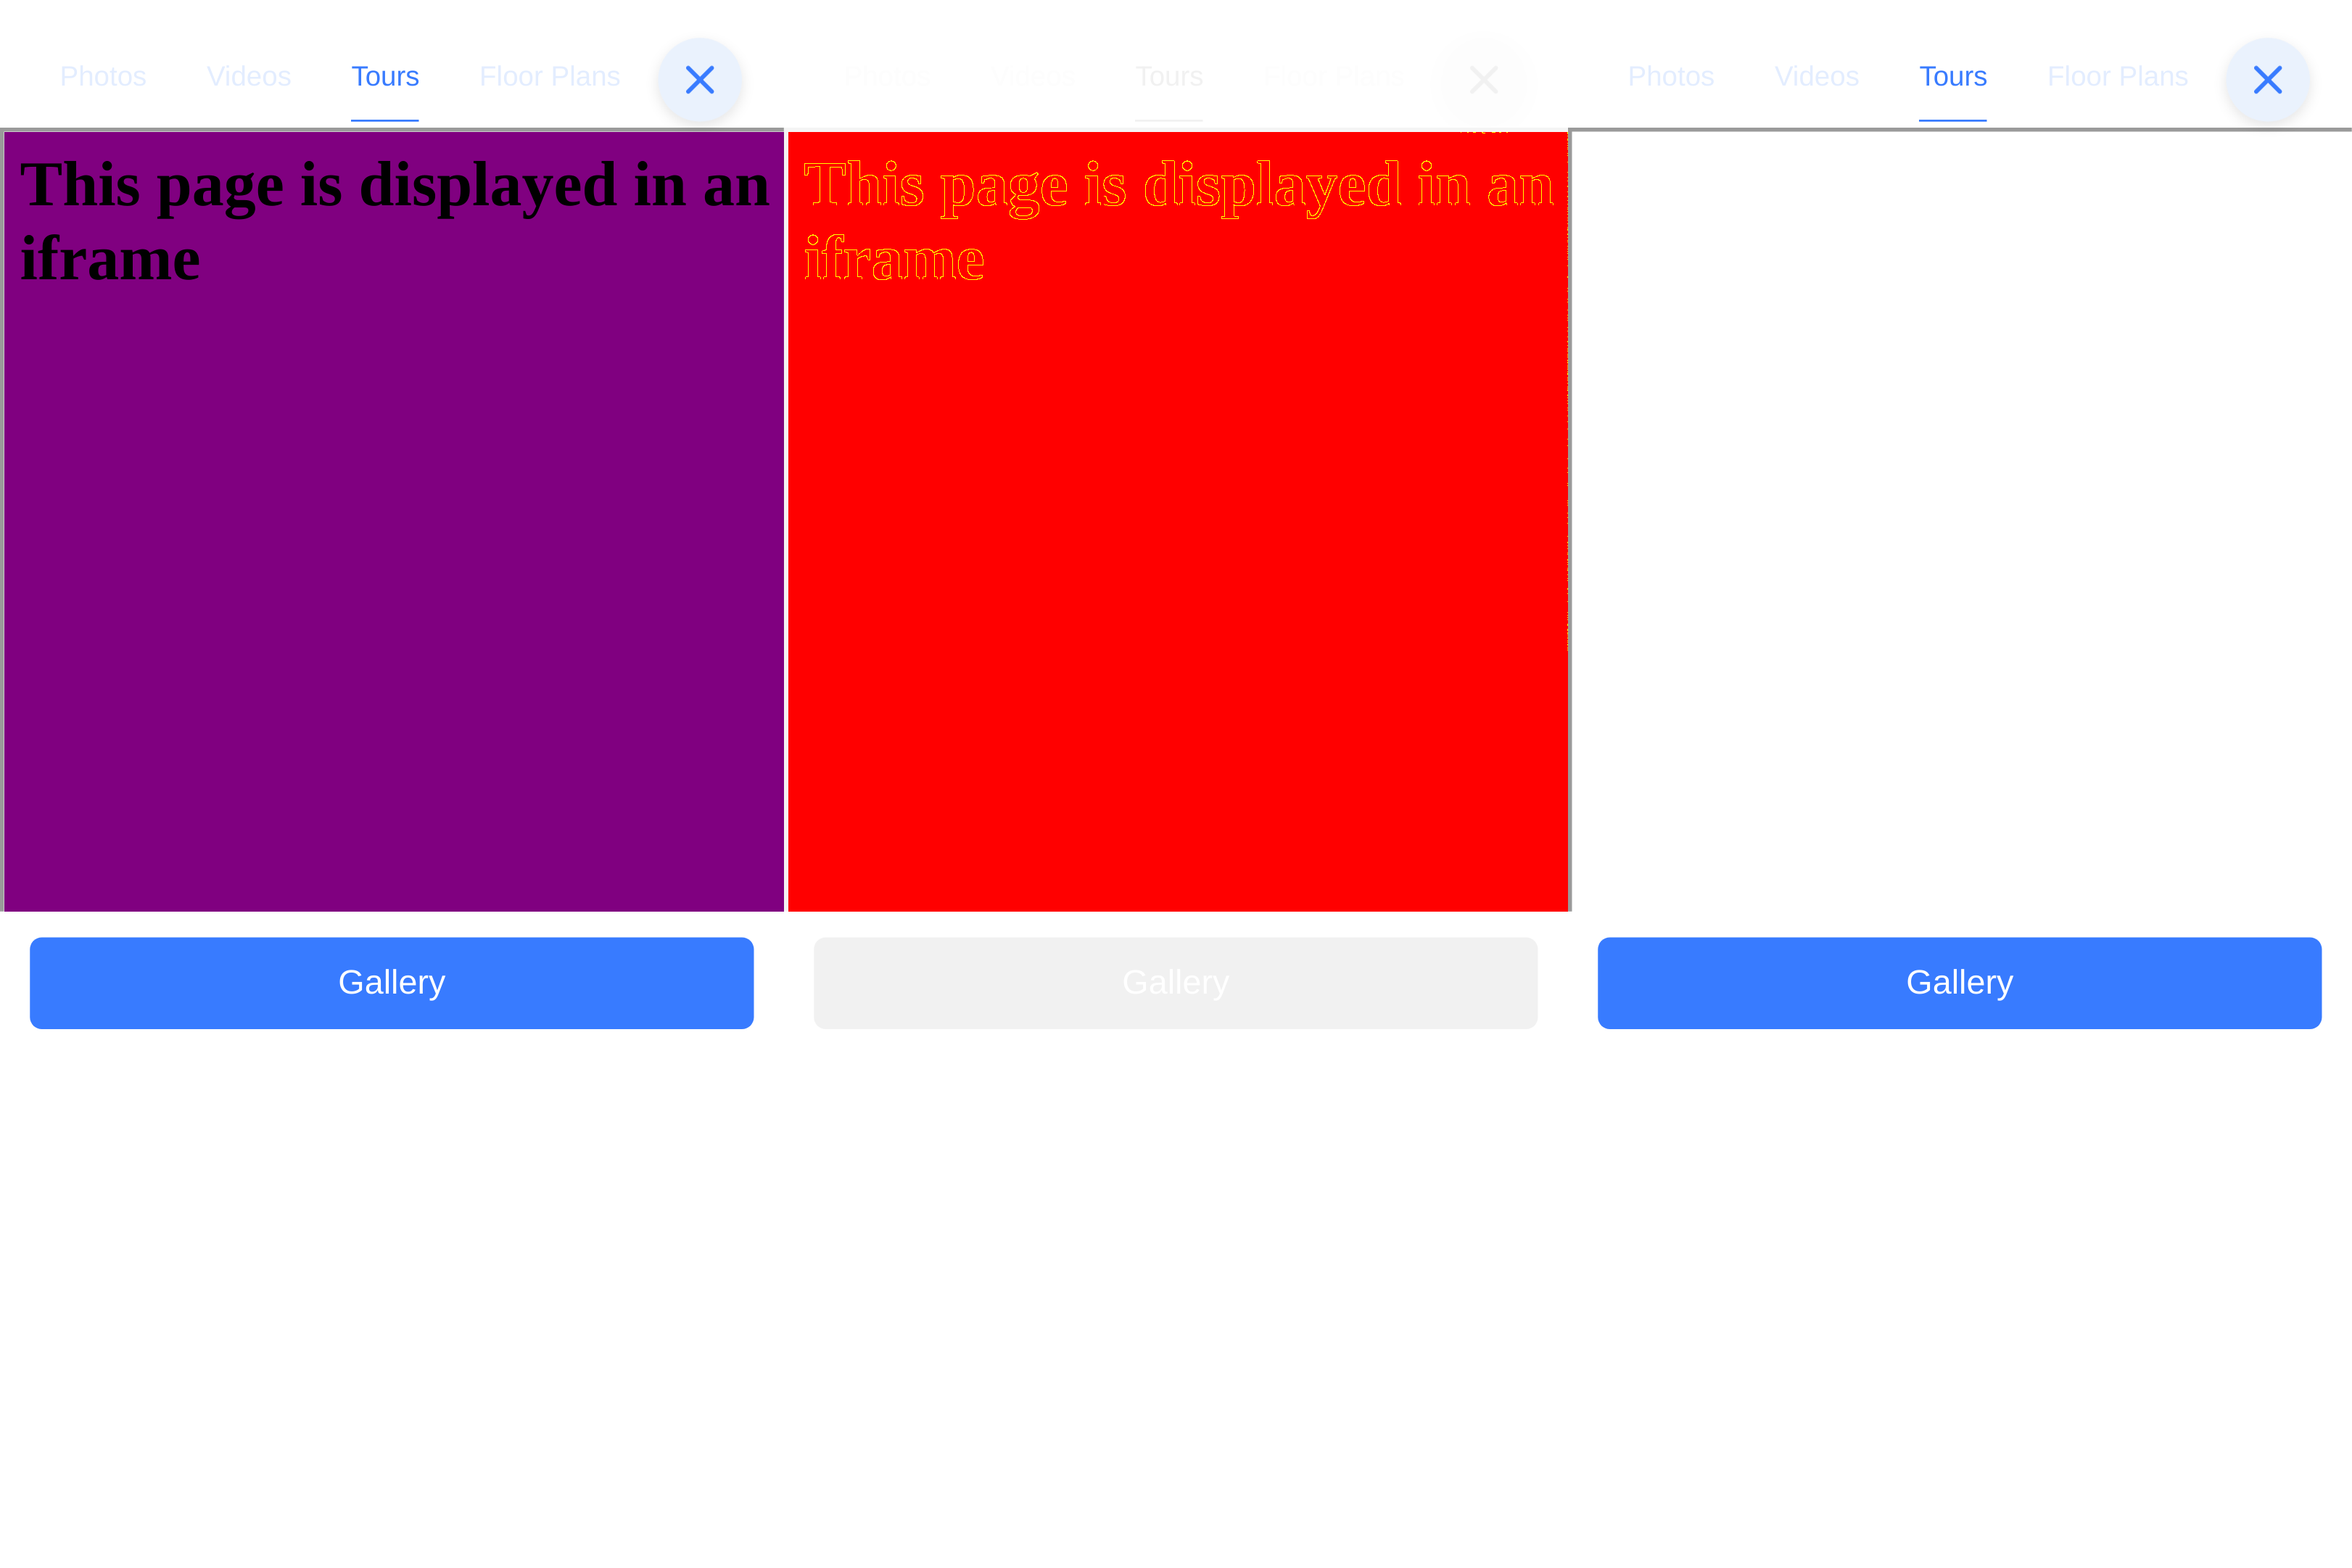2352x1568 pixels.
Task: Close the panel above the purple iframe
Action: (x=699, y=80)
